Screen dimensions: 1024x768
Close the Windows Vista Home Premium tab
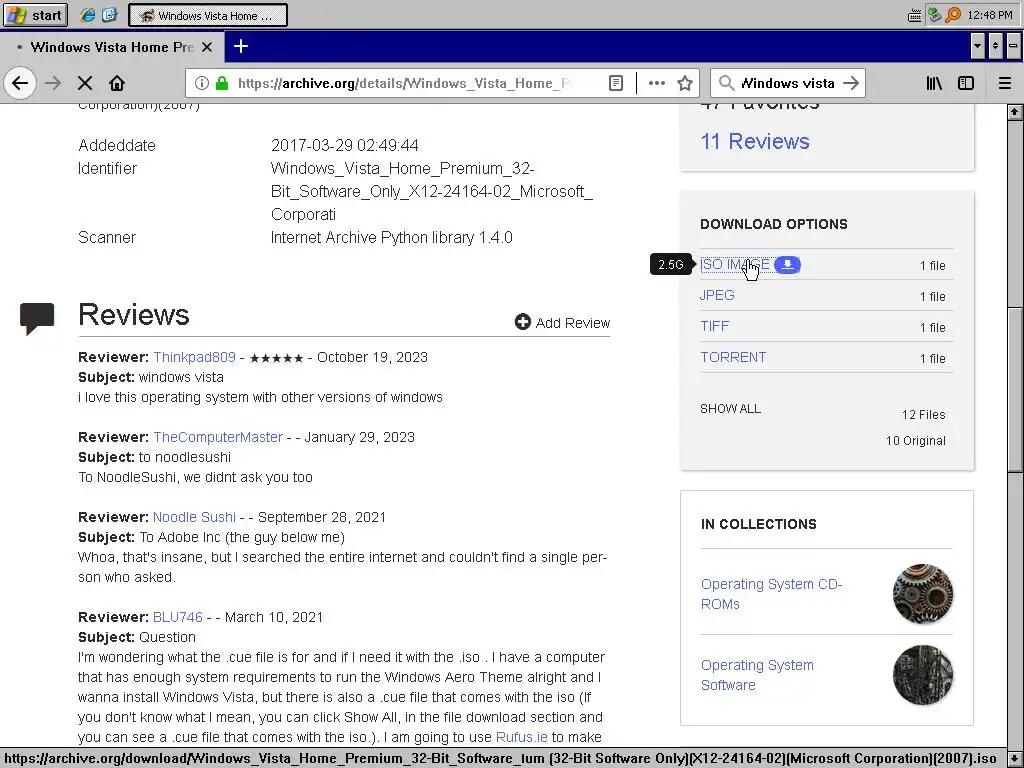pos(207,47)
